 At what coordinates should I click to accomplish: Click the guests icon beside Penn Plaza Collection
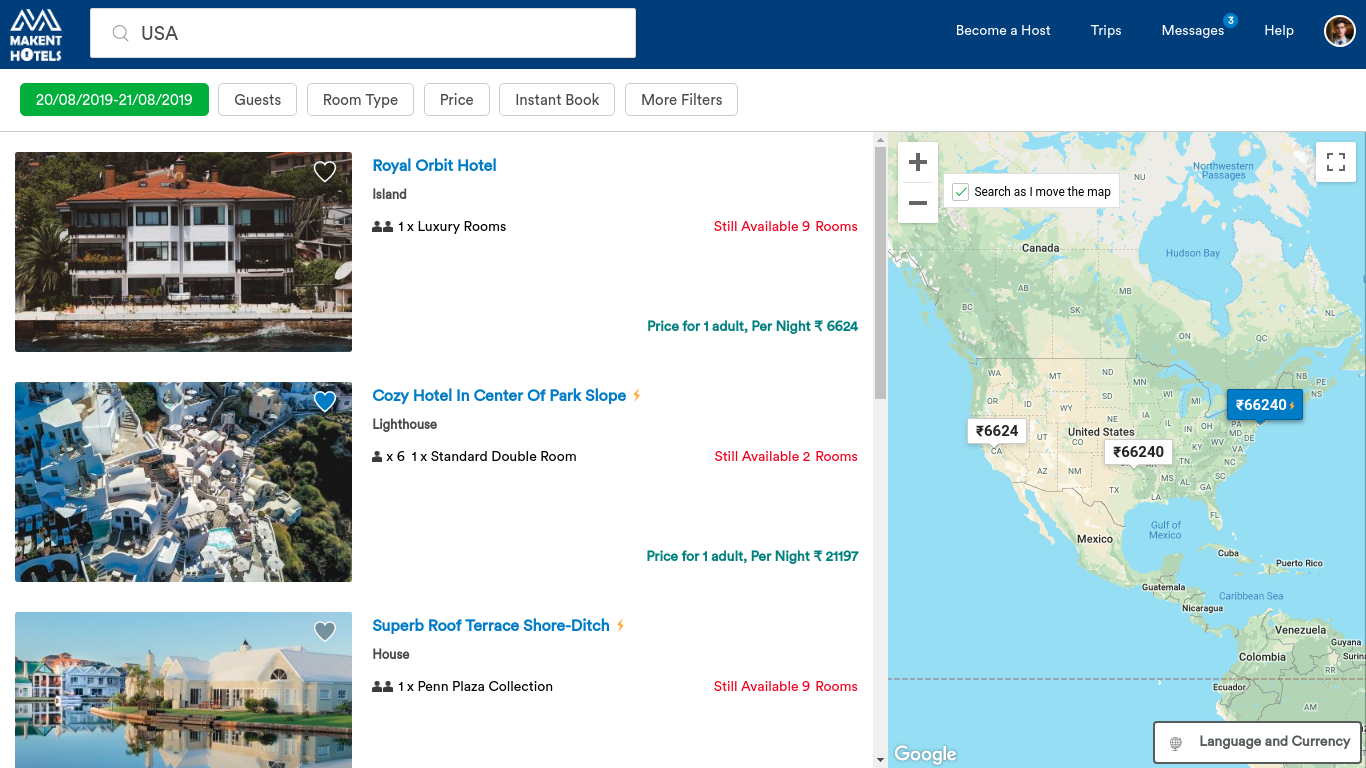pos(382,687)
